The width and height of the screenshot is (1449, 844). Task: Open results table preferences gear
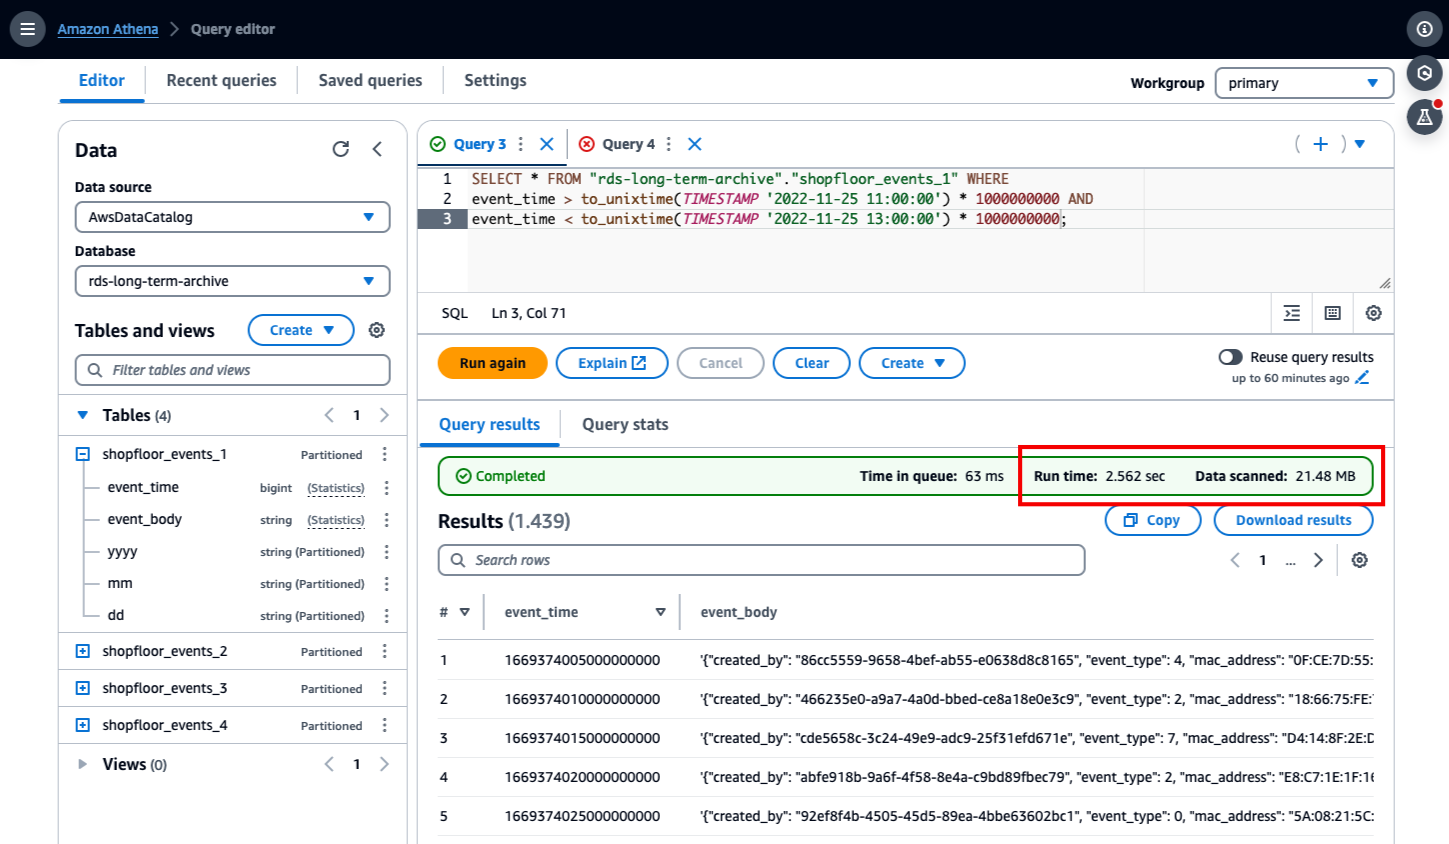[1360, 560]
